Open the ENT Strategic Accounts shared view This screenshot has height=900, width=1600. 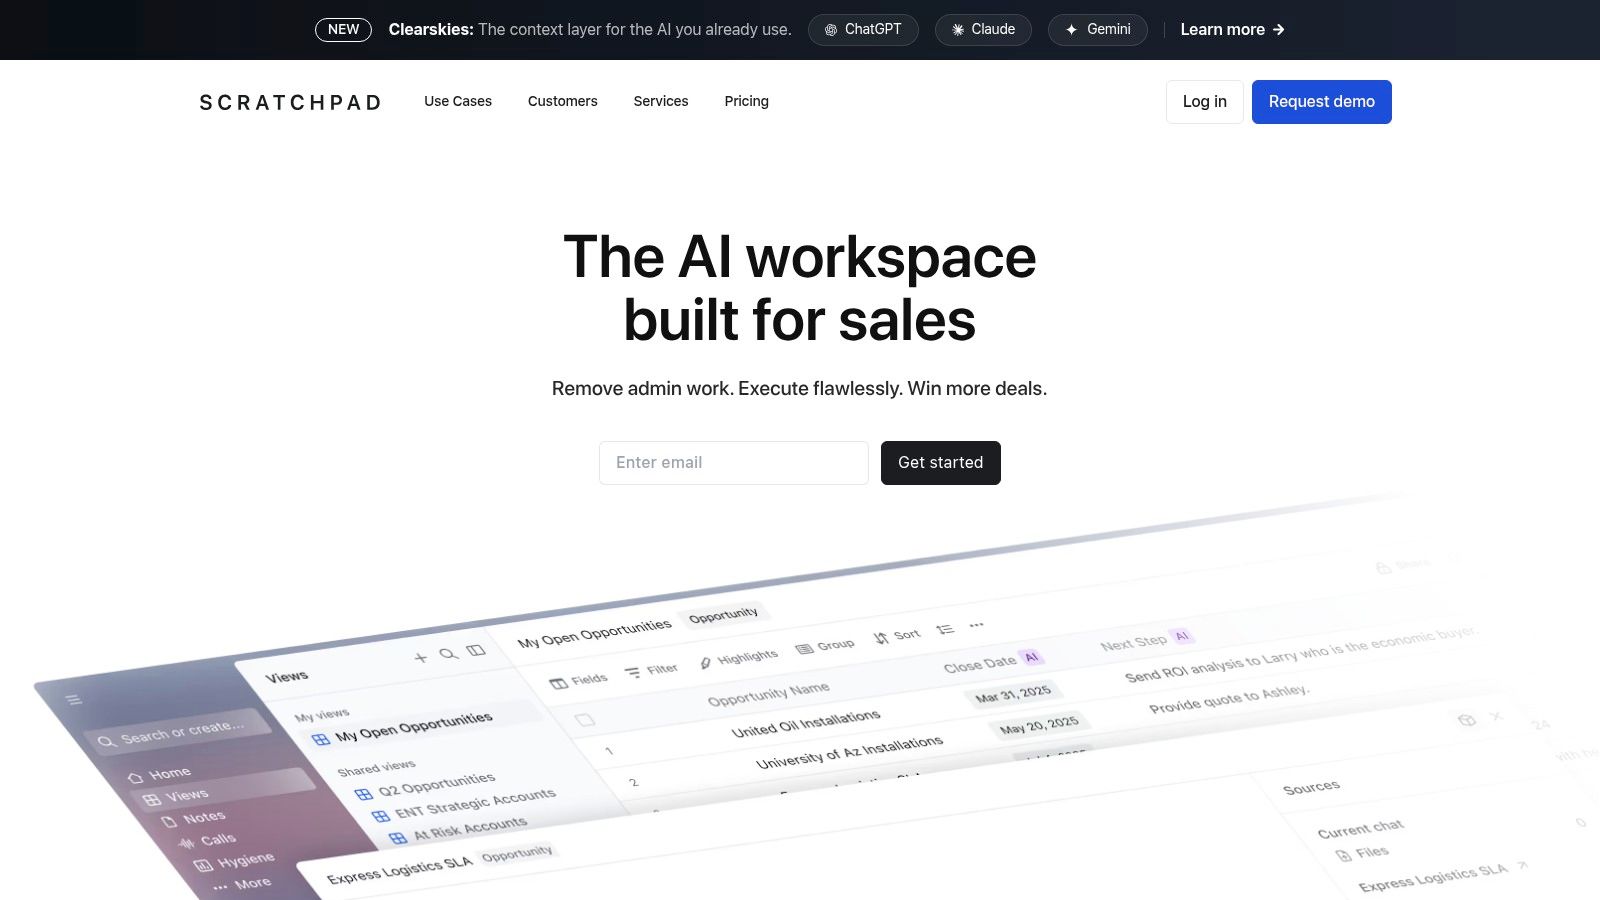click(x=465, y=805)
